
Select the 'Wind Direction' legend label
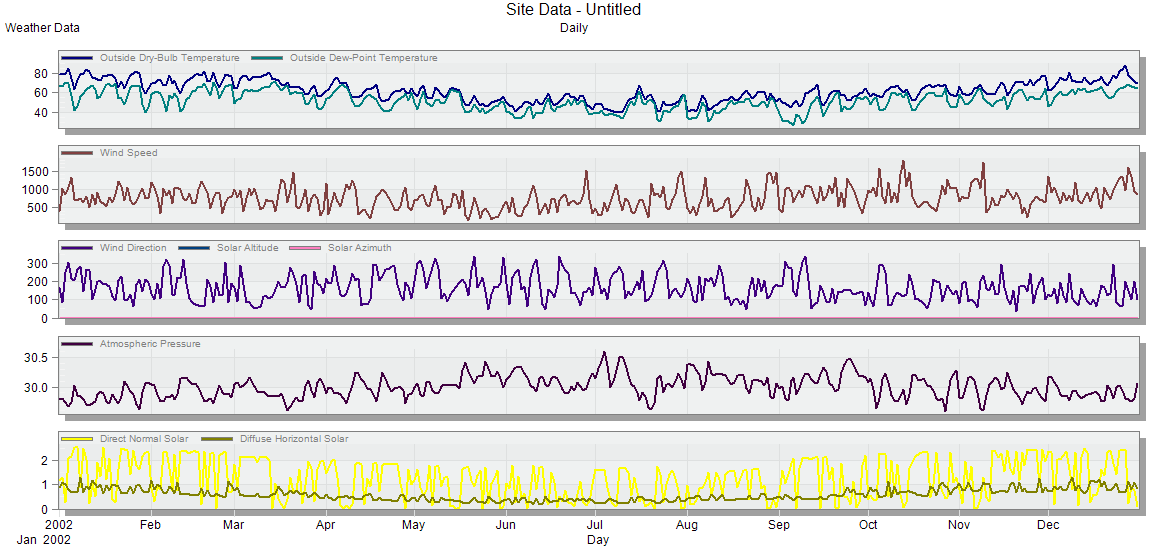(133, 248)
